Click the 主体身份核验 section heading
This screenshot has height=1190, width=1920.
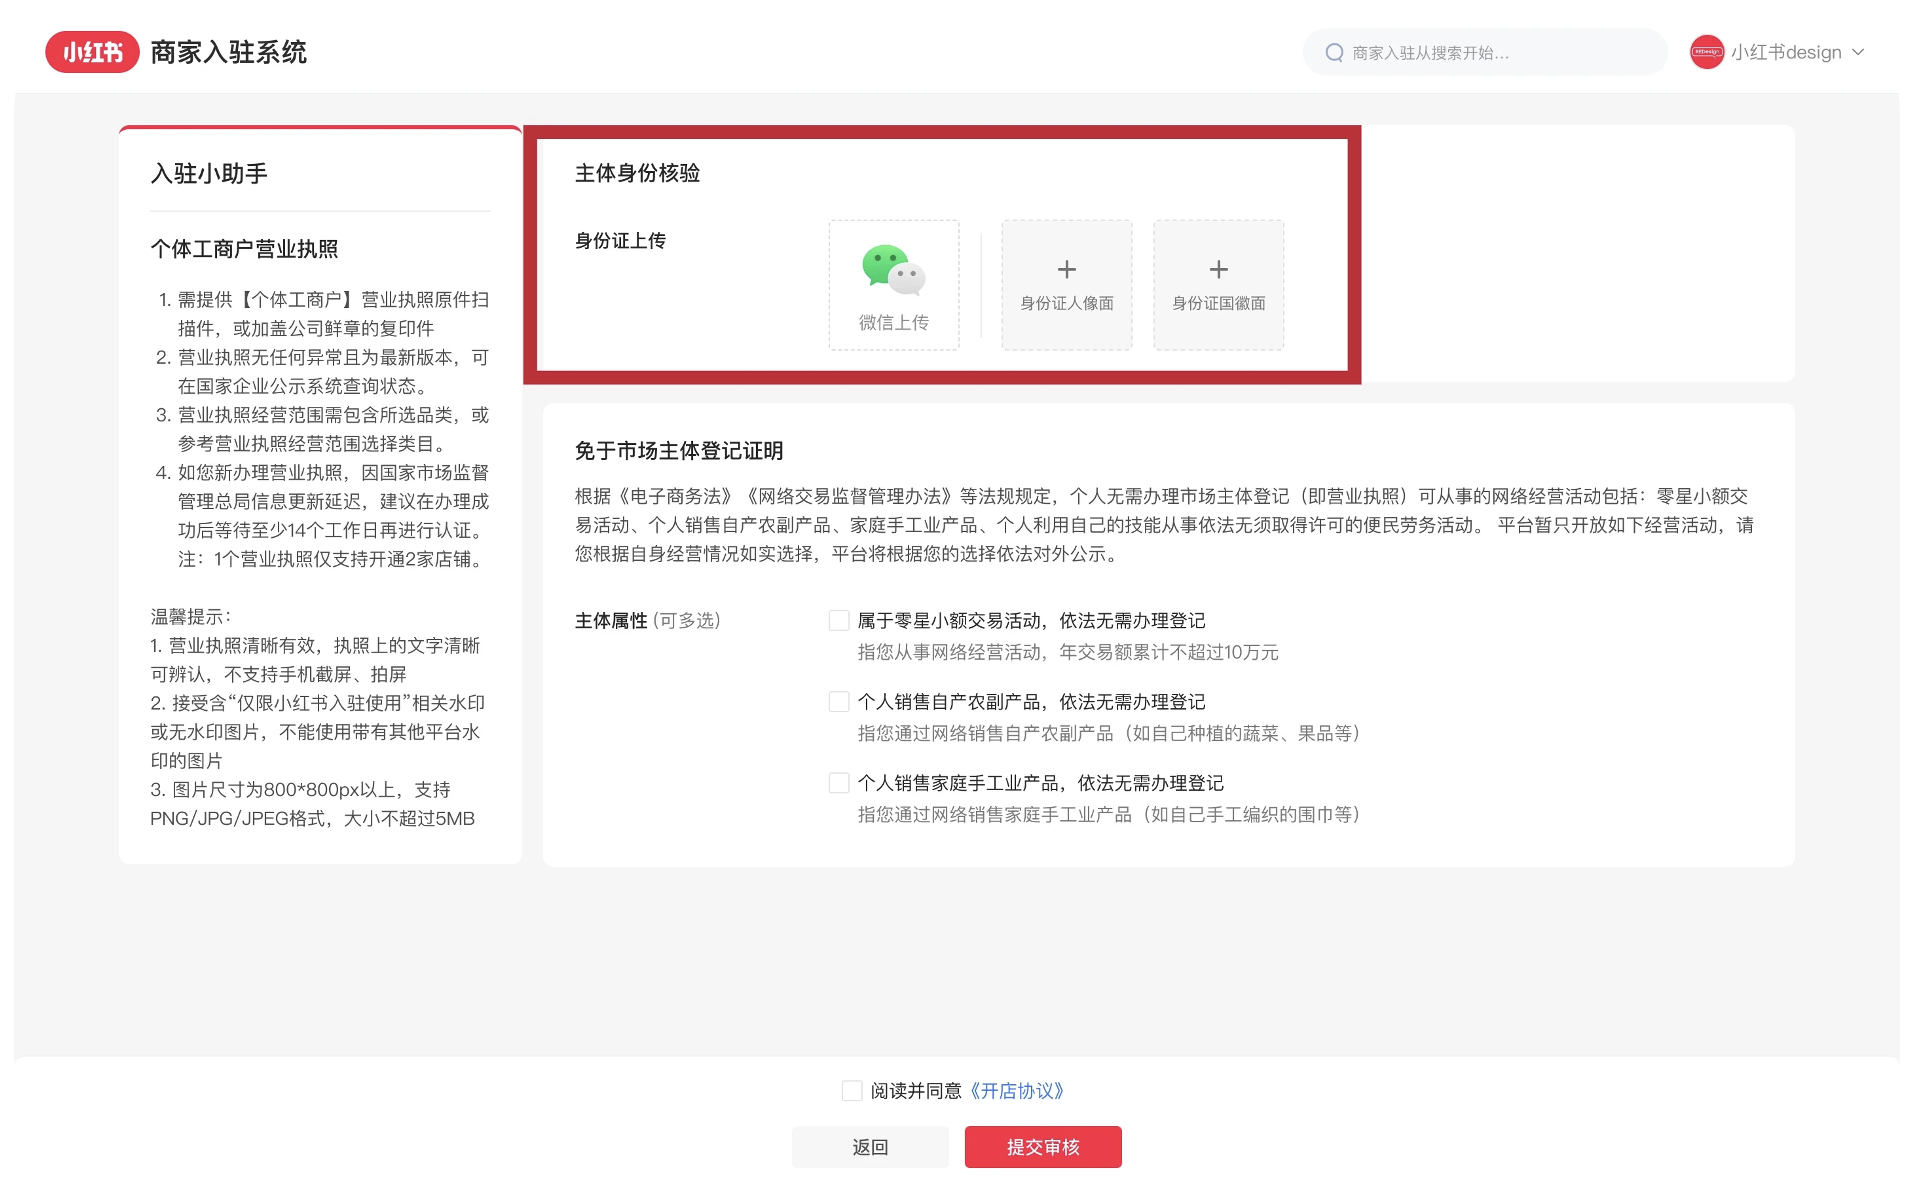(637, 174)
